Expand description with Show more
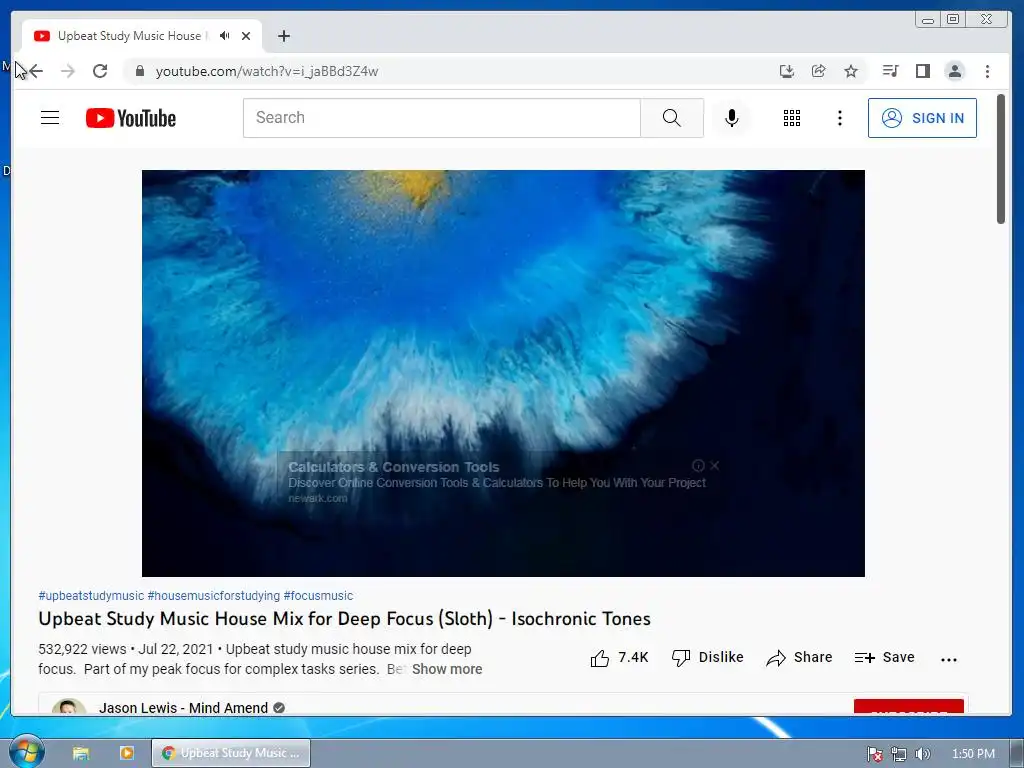Image resolution: width=1024 pixels, height=768 pixels. coord(447,669)
